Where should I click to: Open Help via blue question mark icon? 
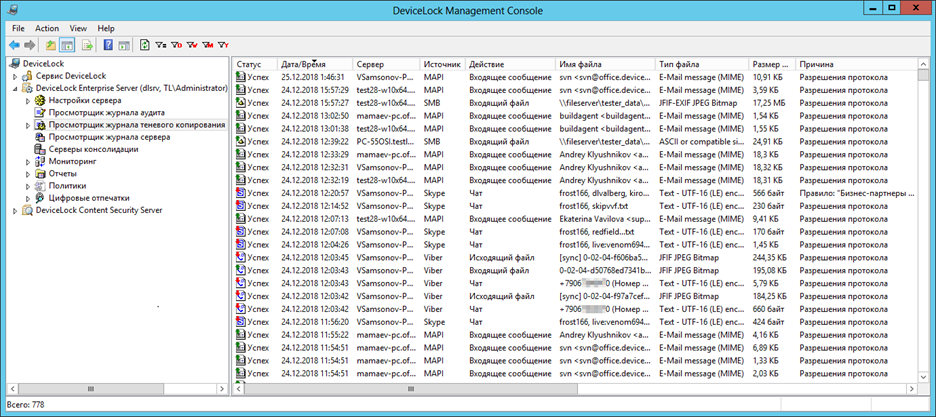point(107,45)
